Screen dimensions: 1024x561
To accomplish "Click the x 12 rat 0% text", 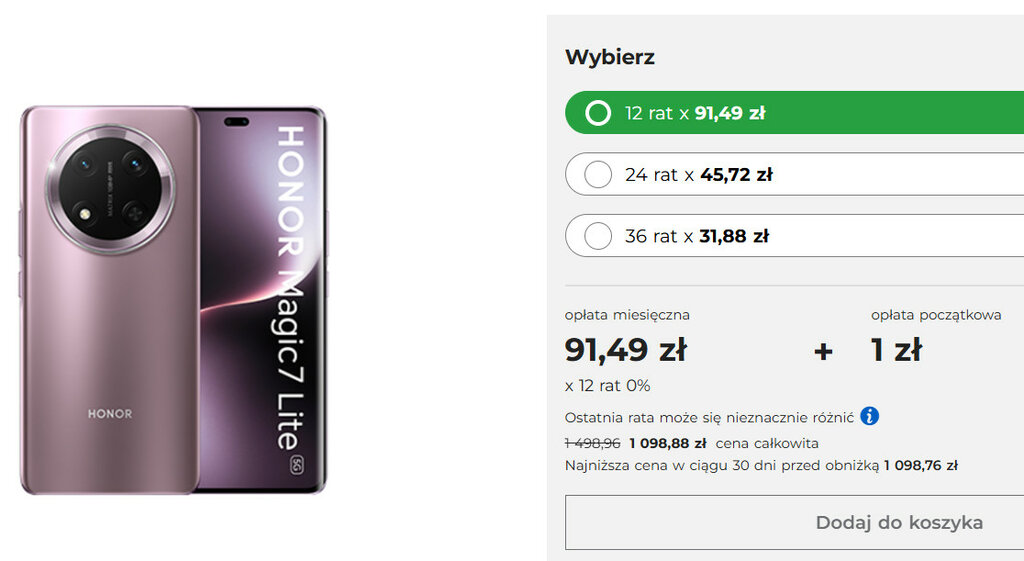I will click(607, 386).
